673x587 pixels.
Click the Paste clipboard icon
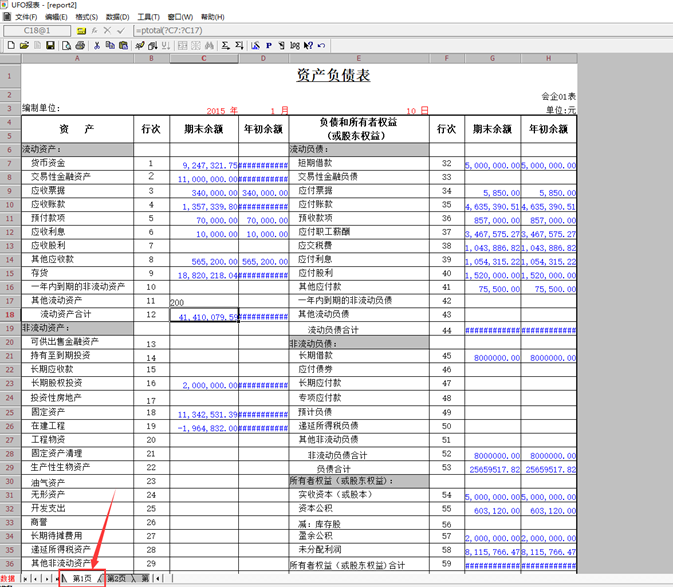(124, 45)
